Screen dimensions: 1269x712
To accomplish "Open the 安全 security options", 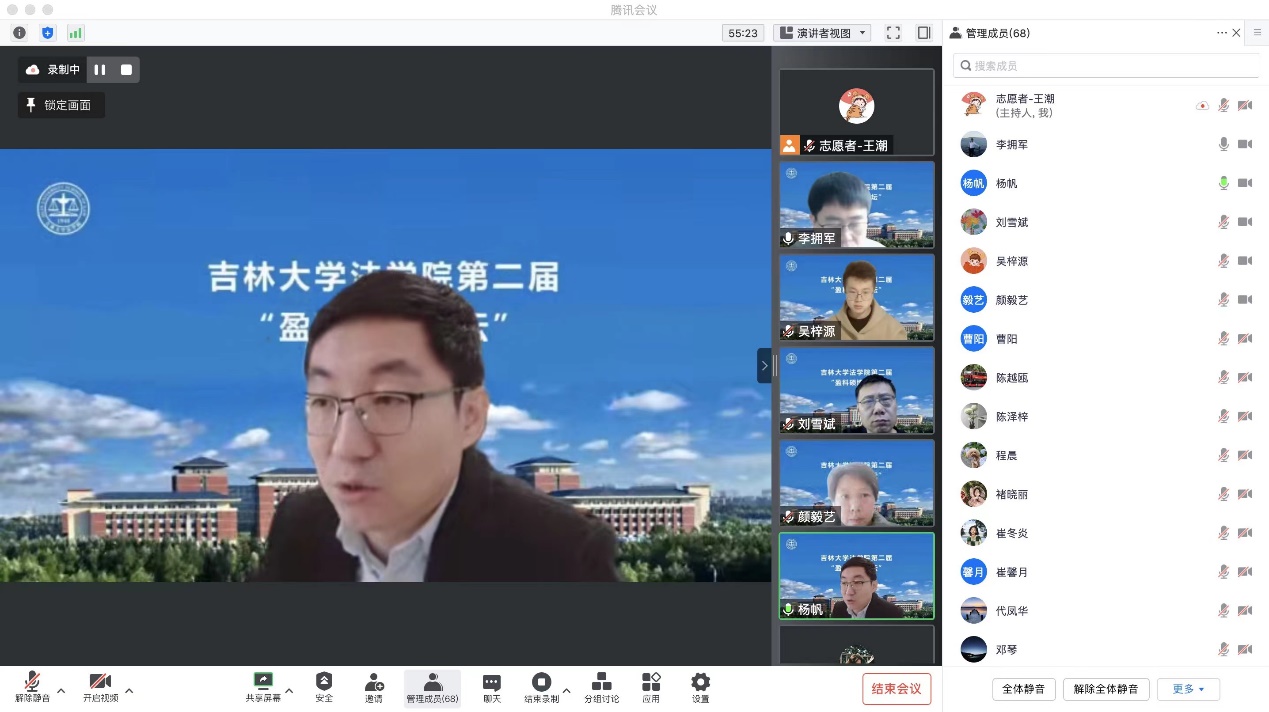I will (x=324, y=687).
